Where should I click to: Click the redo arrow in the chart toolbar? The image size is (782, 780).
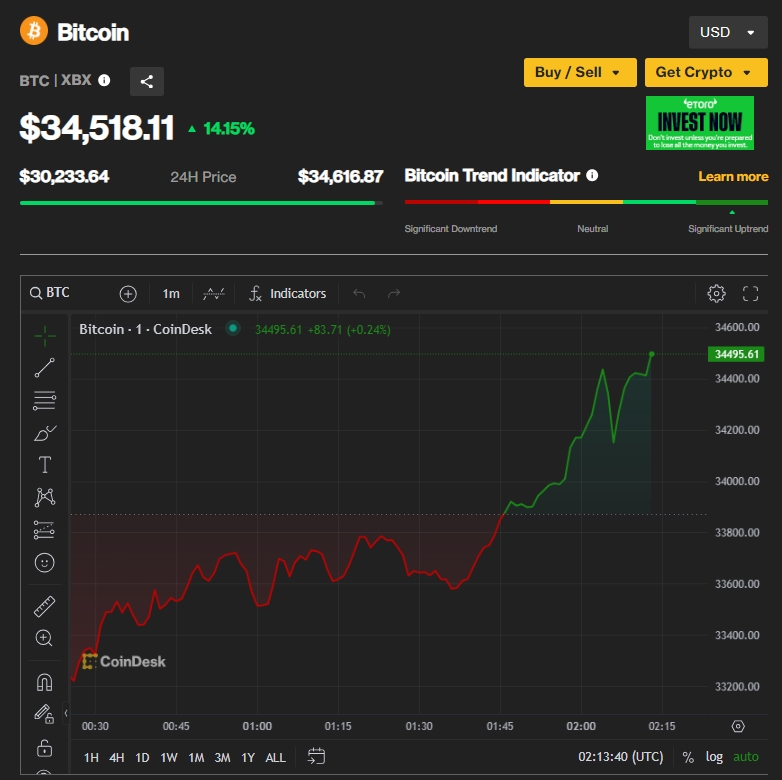tap(394, 293)
